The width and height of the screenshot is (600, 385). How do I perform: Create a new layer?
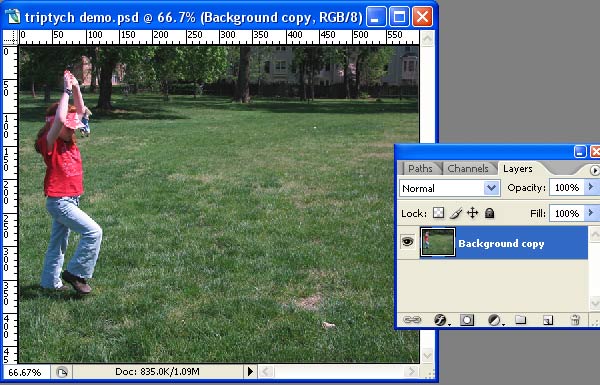coord(548,320)
